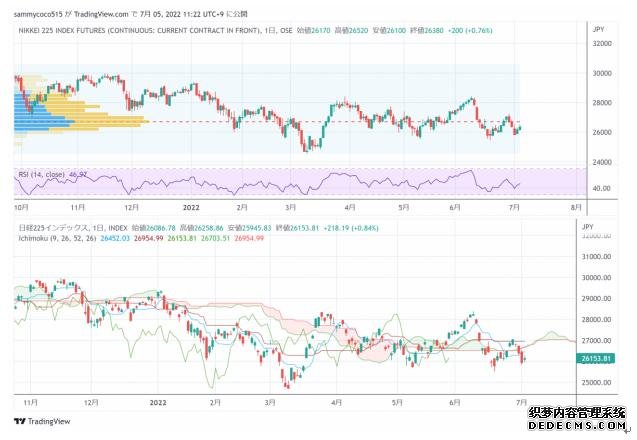This screenshot has height=440, width=637.
Task: Click the 高値26258.86 high value
Action: click(202, 228)
